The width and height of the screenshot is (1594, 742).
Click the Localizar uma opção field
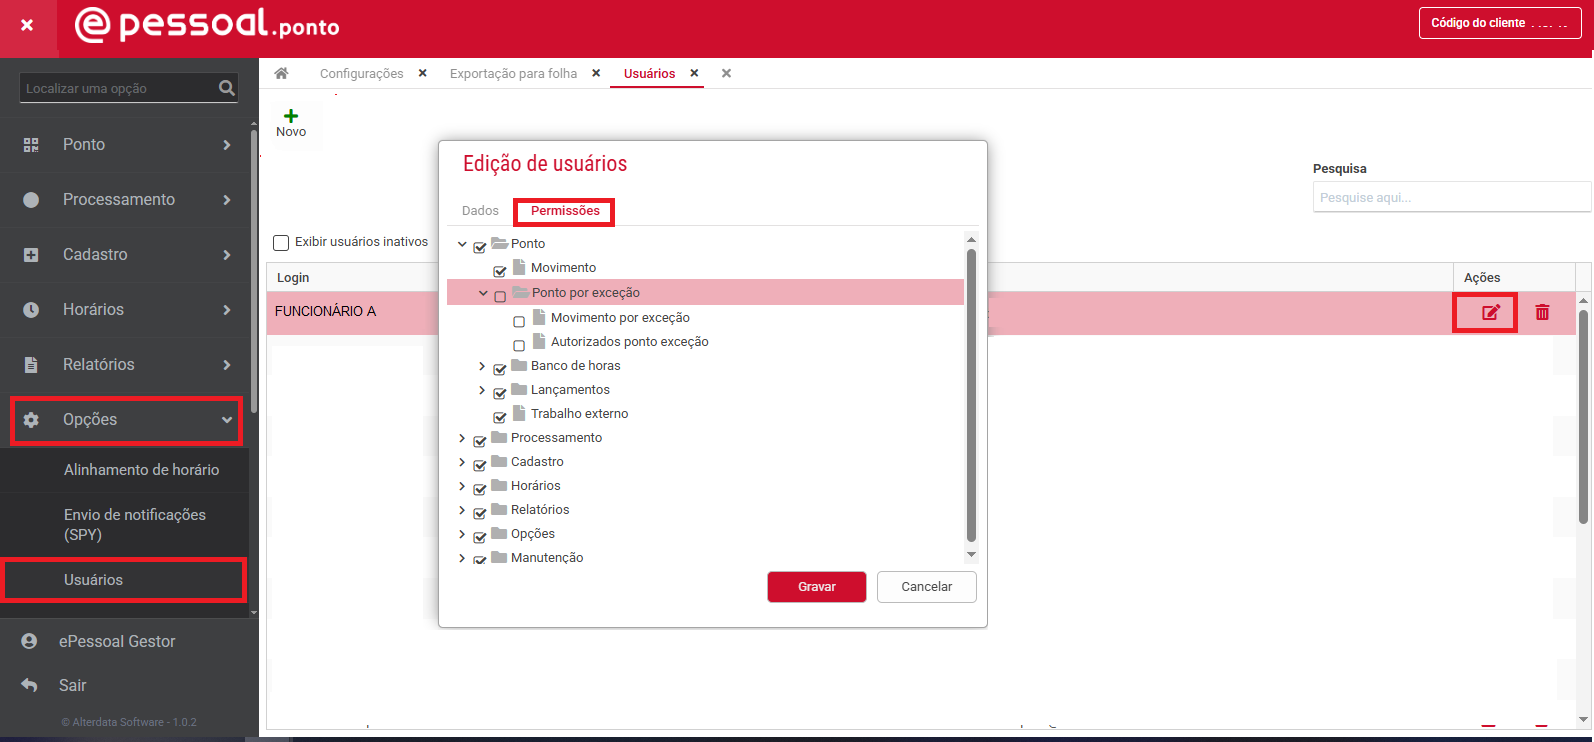tap(118, 88)
